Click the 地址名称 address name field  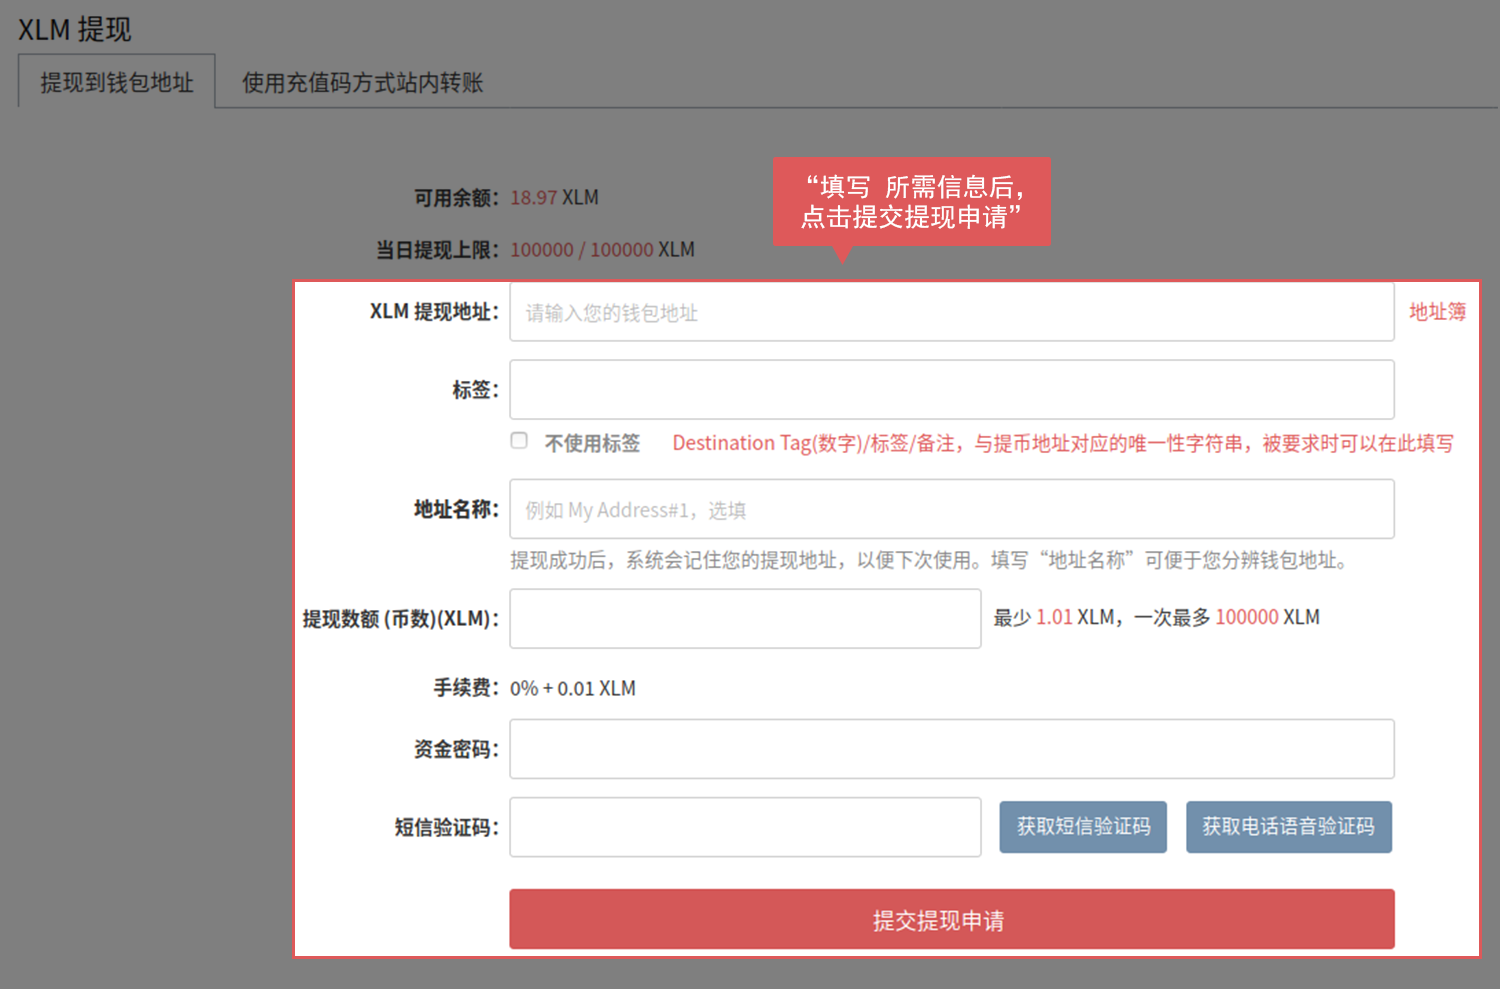(x=952, y=509)
